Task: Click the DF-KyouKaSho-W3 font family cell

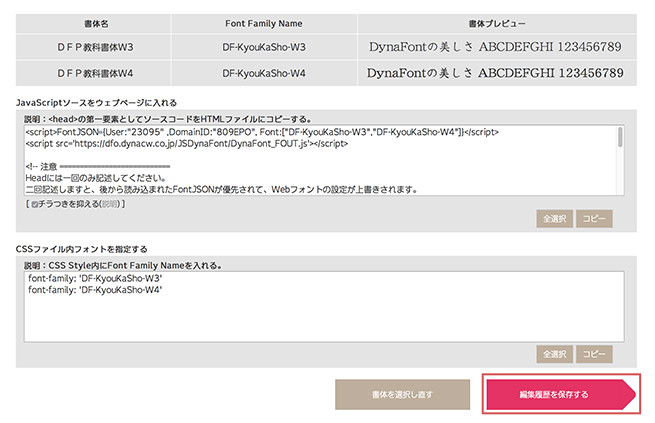Action: tap(264, 47)
